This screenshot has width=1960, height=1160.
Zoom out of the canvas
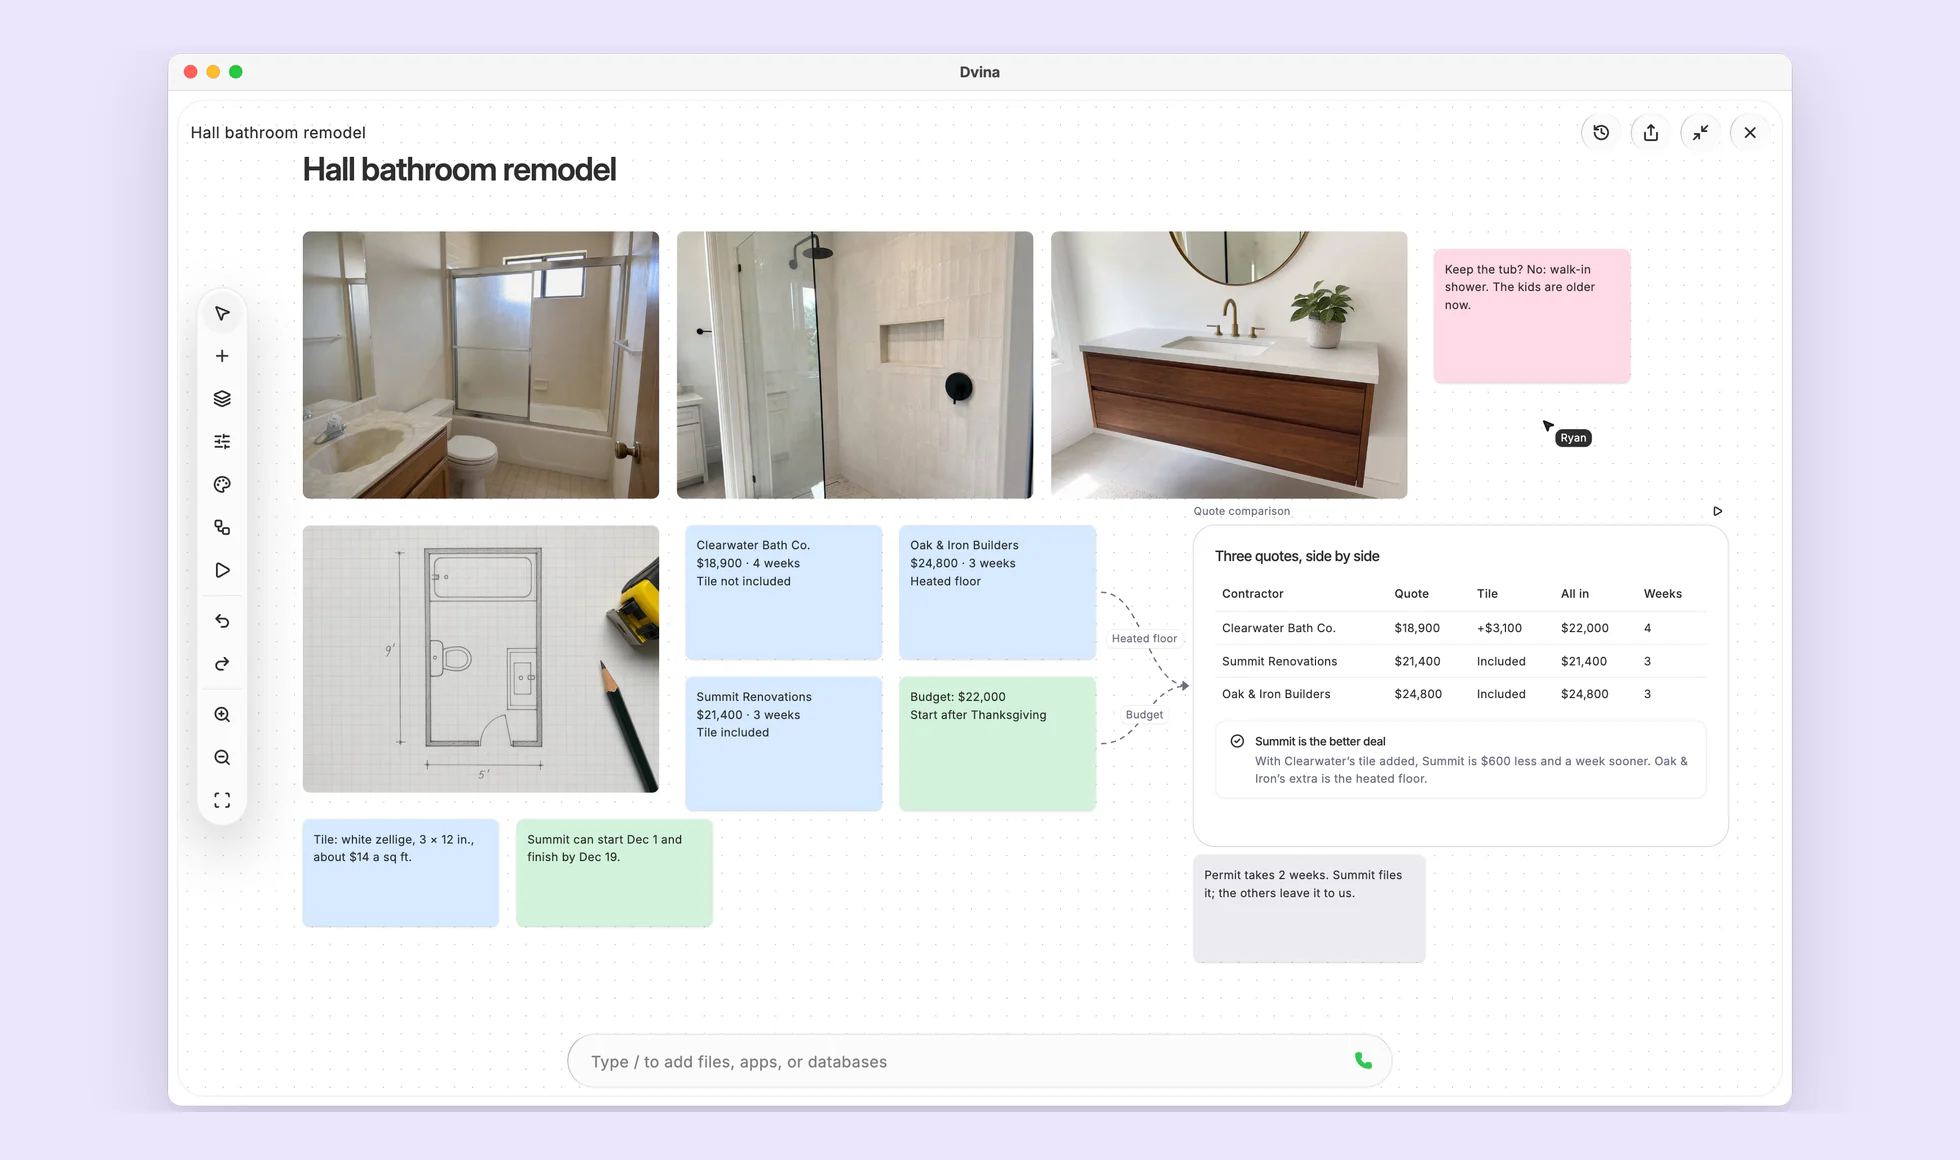click(222, 758)
